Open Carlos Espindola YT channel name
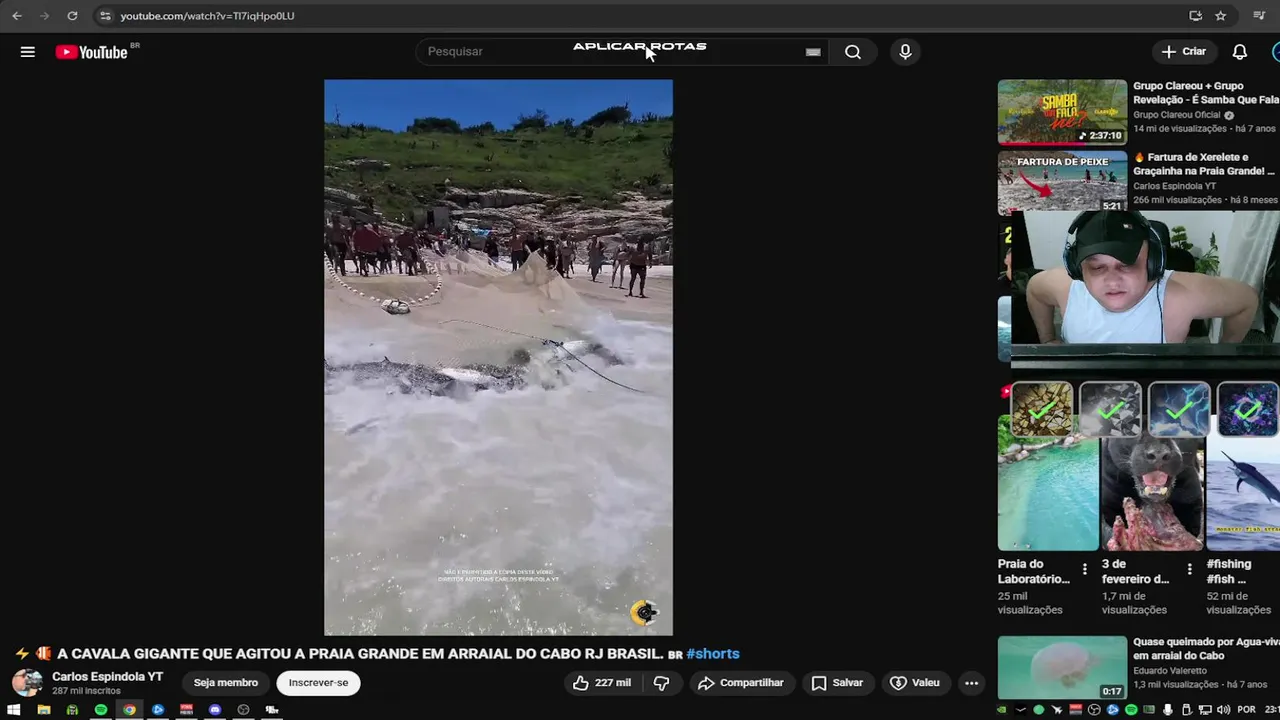The image size is (1280, 720). click(107, 677)
